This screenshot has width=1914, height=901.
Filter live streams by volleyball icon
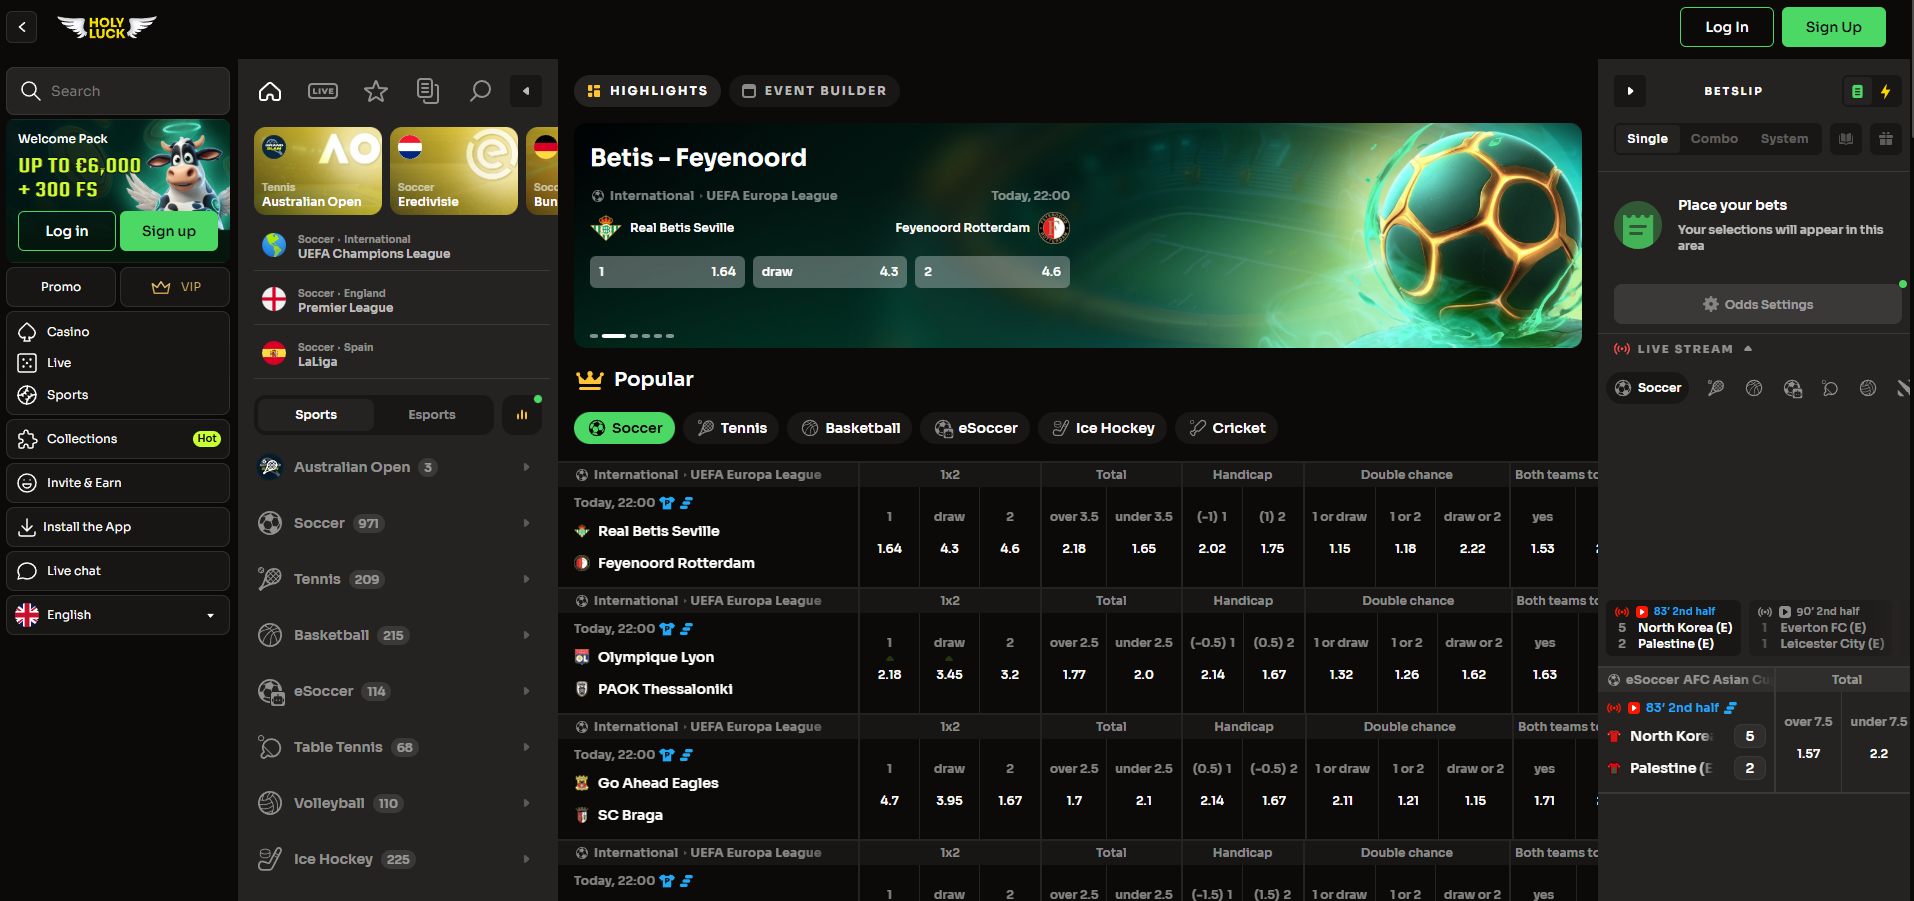1868,388
